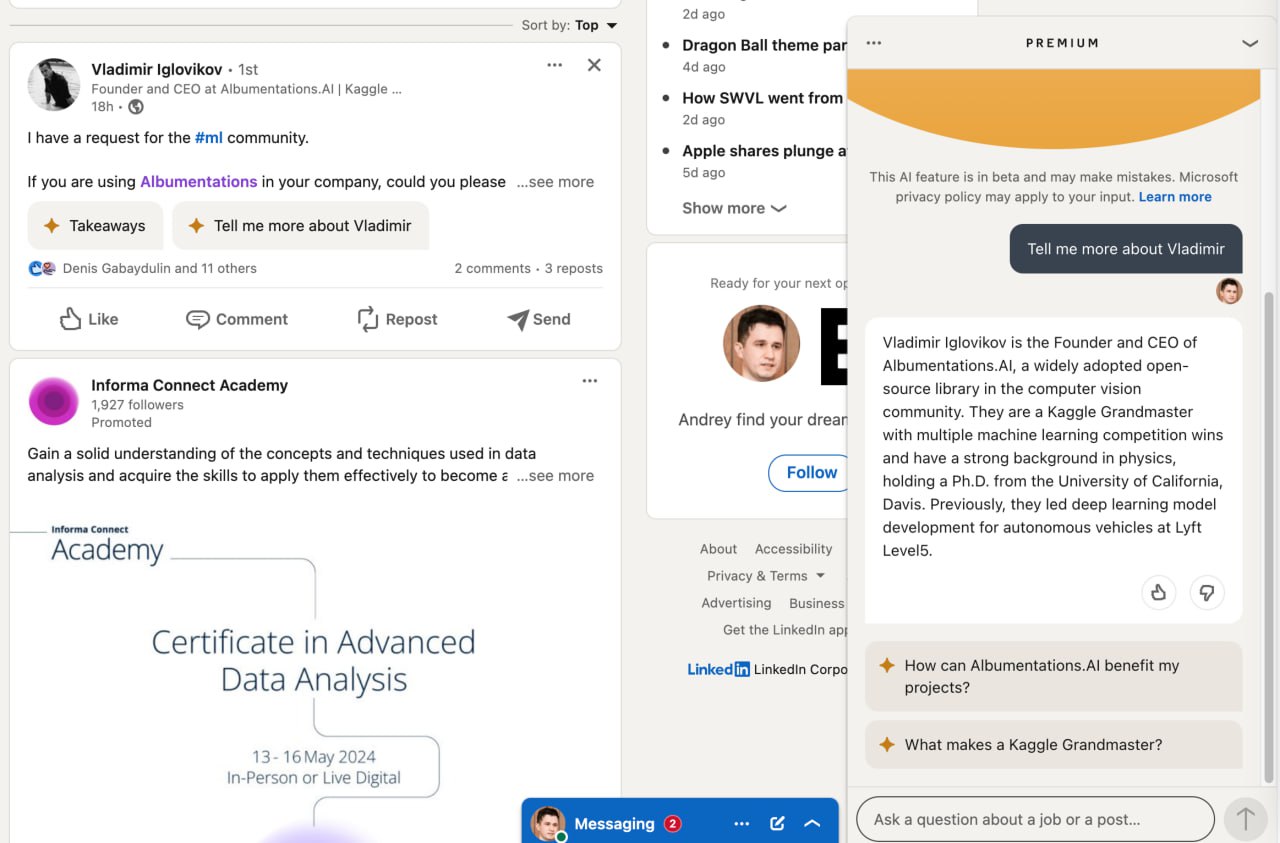This screenshot has width=1280, height=843.
Task: Expand the Messaging panel
Action: click(x=812, y=824)
